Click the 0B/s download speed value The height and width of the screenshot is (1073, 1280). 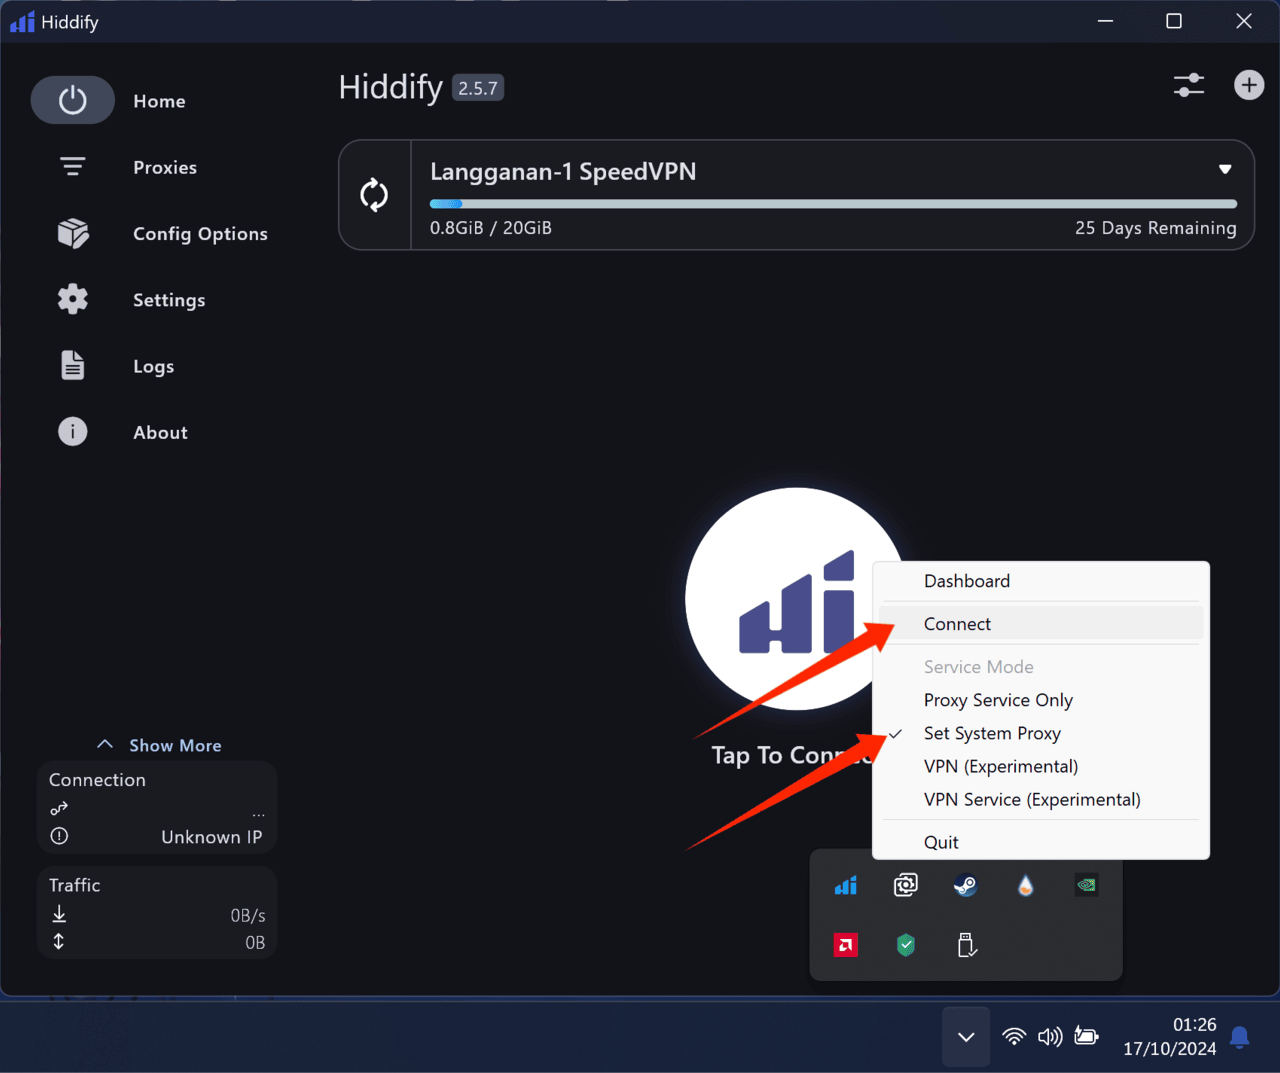point(248,915)
